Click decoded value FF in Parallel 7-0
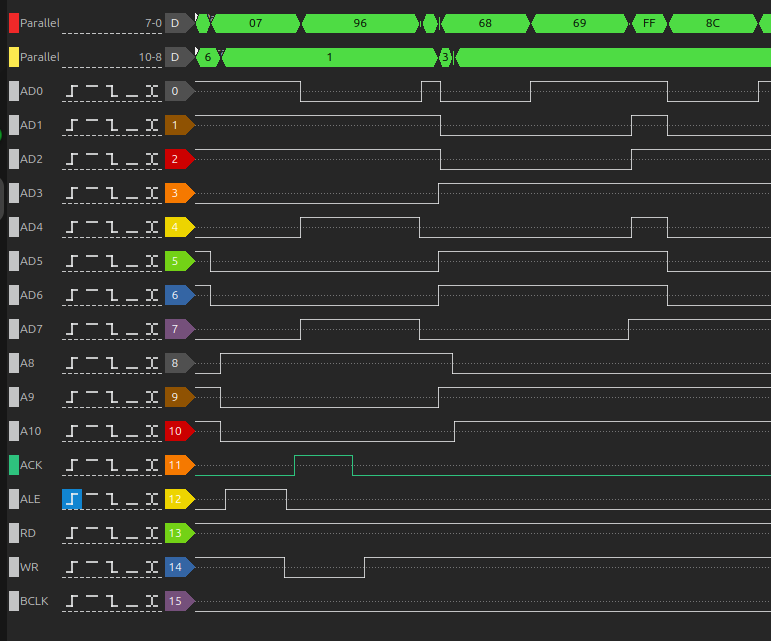This screenshot has height=641, width=771. tap(649, 23)
